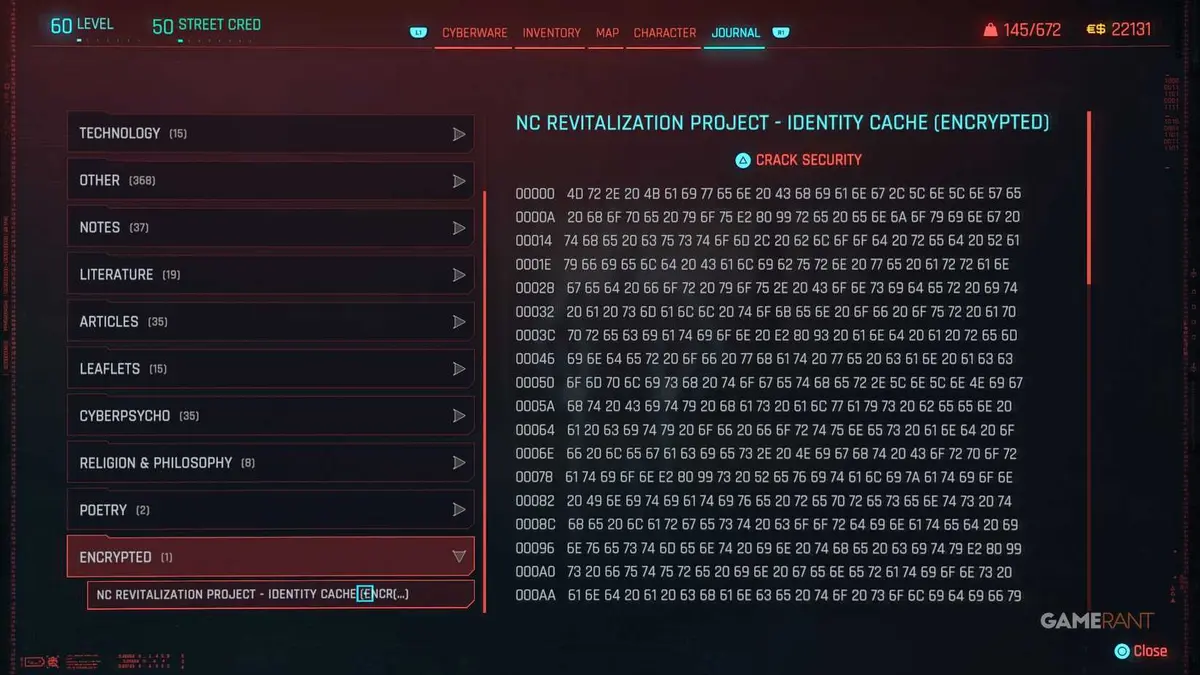Click hex row offset 00032

click(535, 312)
